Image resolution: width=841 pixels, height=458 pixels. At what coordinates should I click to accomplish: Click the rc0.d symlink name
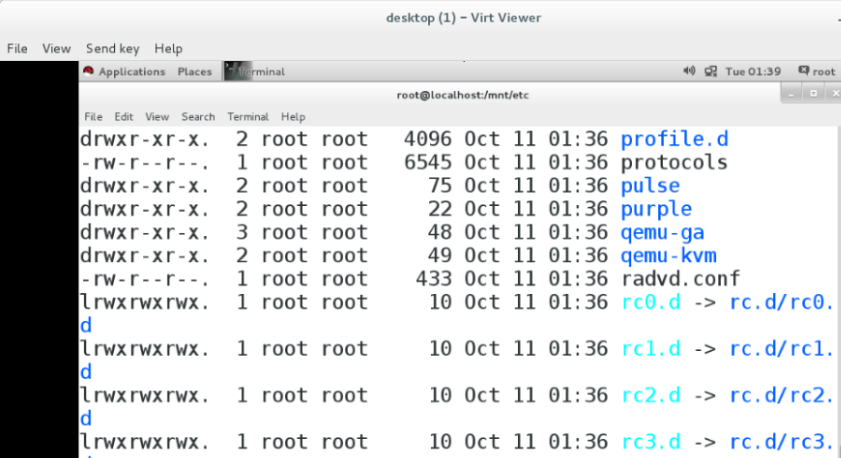[x=651, y=302]
